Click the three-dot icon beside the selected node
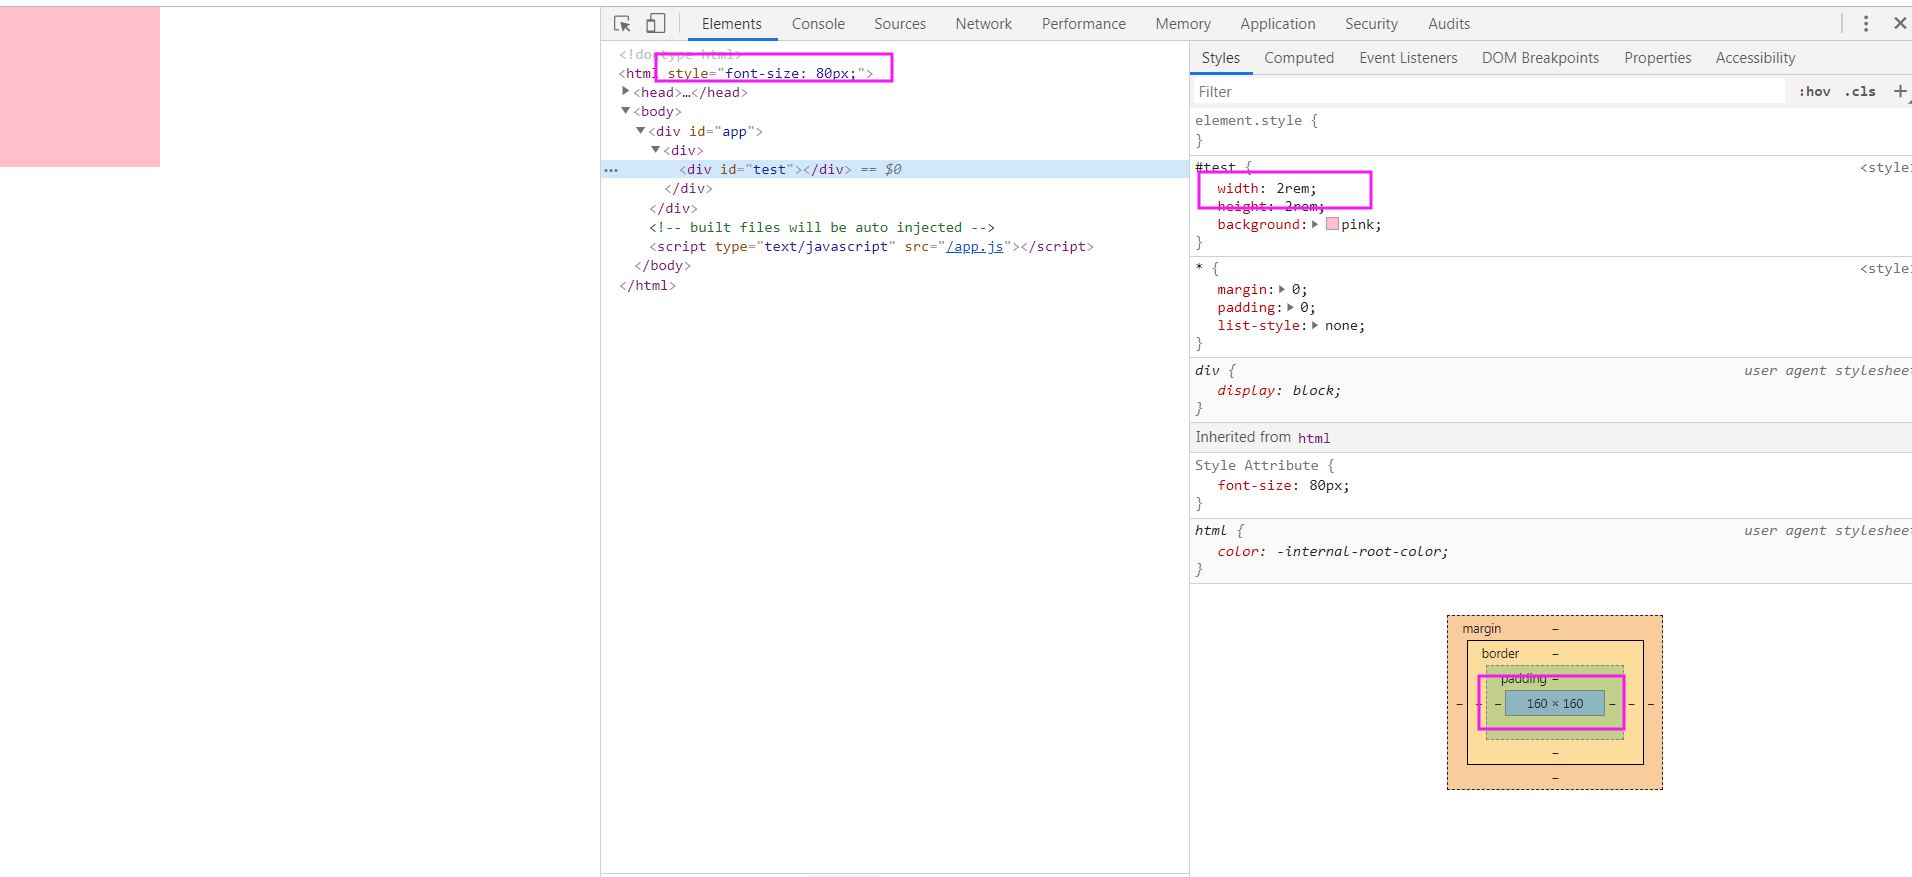The image size is (1912, 877). [611, 170]
